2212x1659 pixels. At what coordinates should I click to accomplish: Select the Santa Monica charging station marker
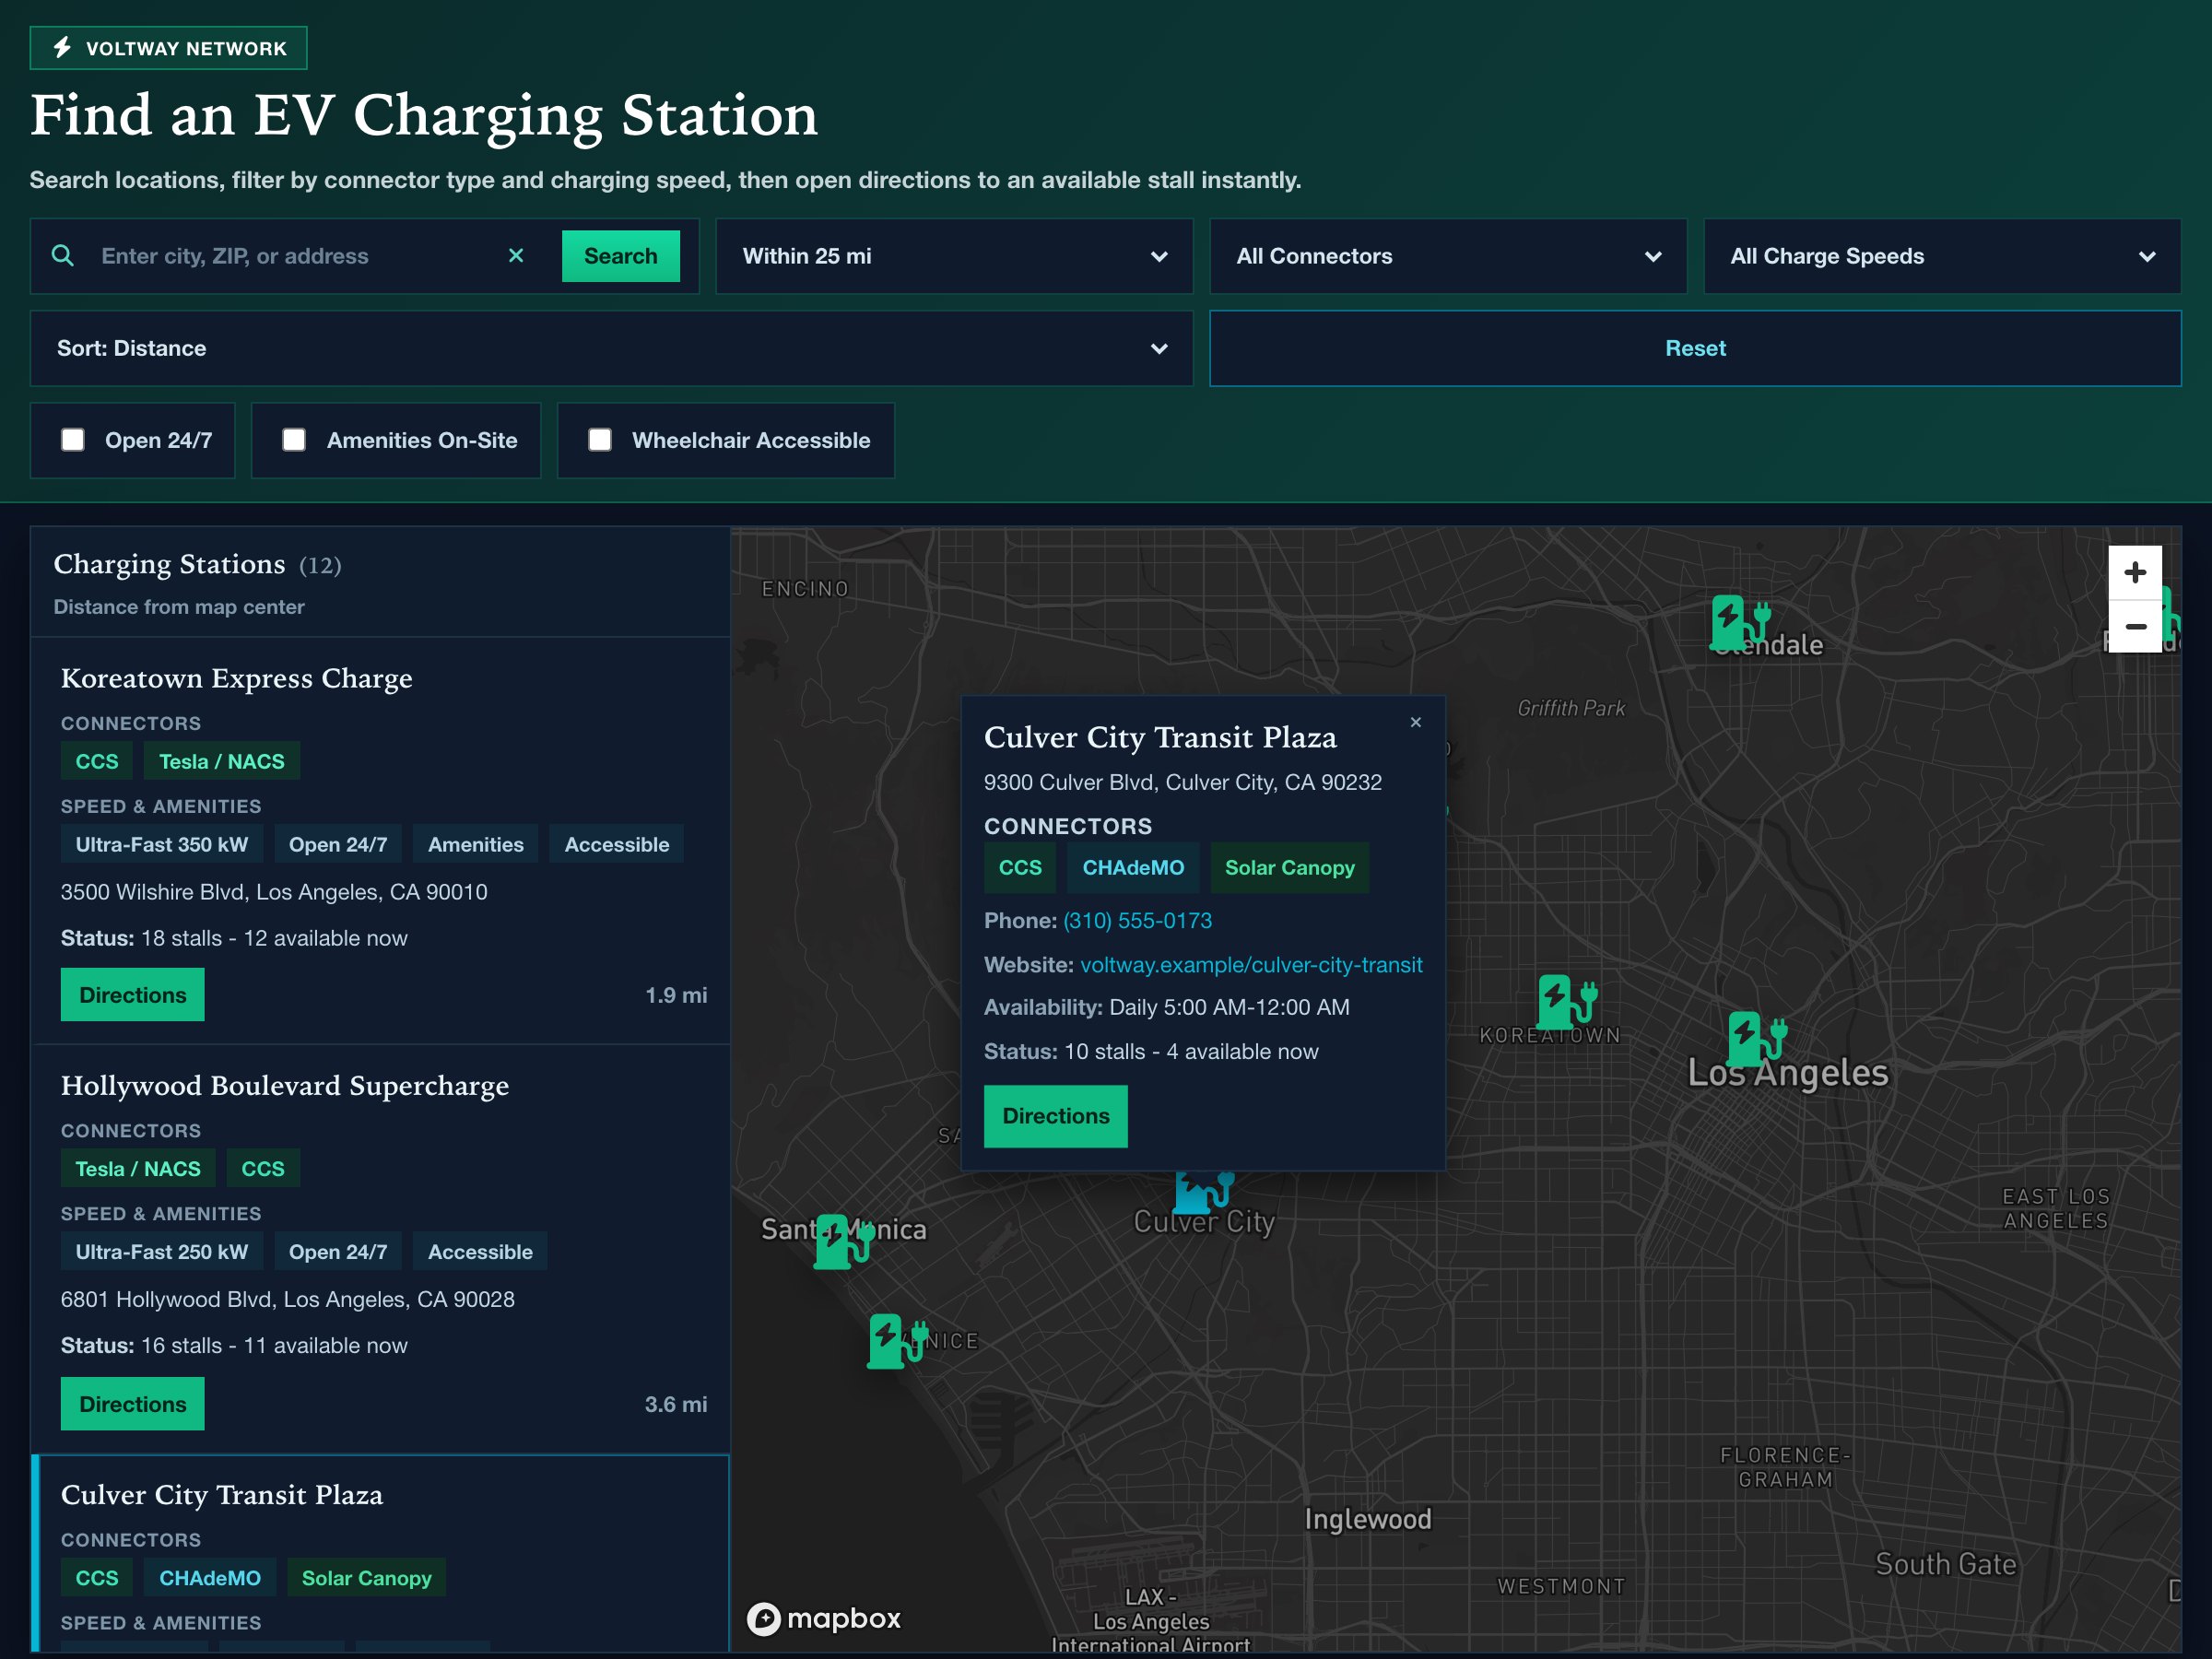pos(844,1241)
